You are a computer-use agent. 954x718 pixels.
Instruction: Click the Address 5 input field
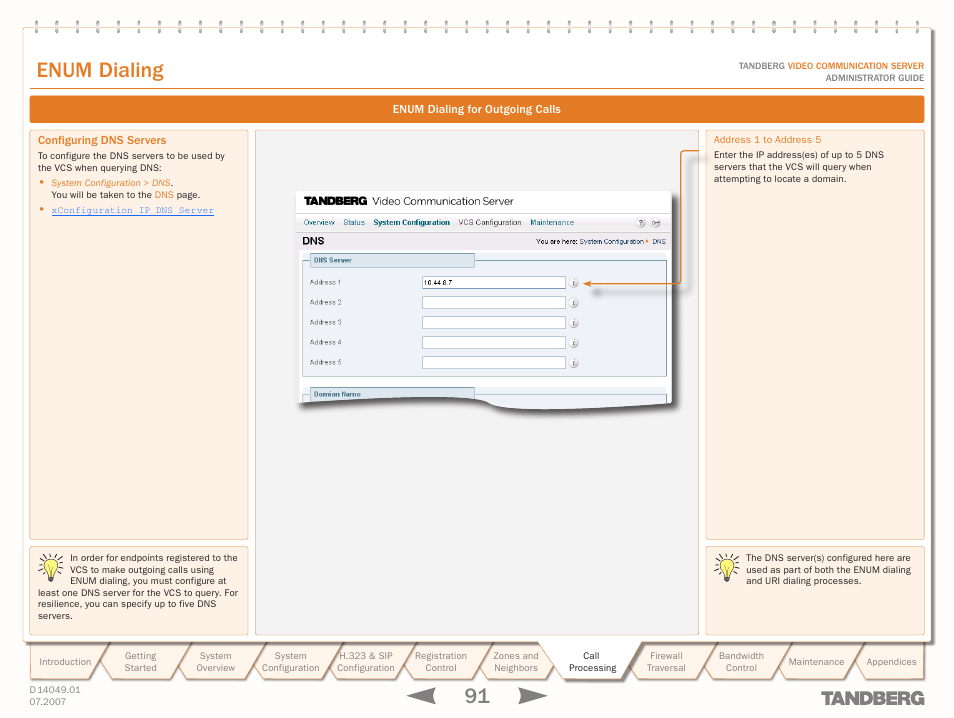pyautogui.click(x=493, y=363)
